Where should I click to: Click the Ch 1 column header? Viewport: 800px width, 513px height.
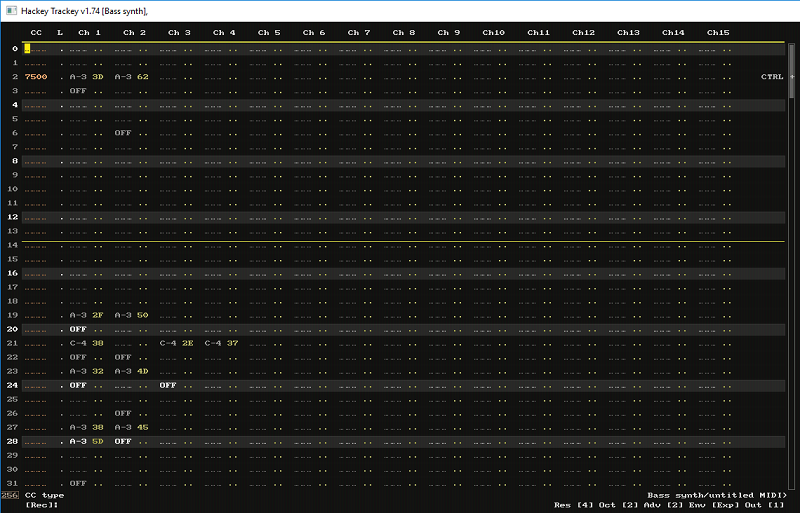coord(89,32)
